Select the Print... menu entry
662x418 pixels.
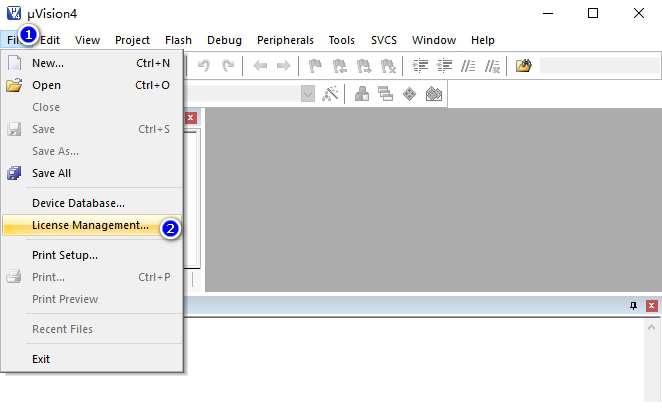click(92, 277)
